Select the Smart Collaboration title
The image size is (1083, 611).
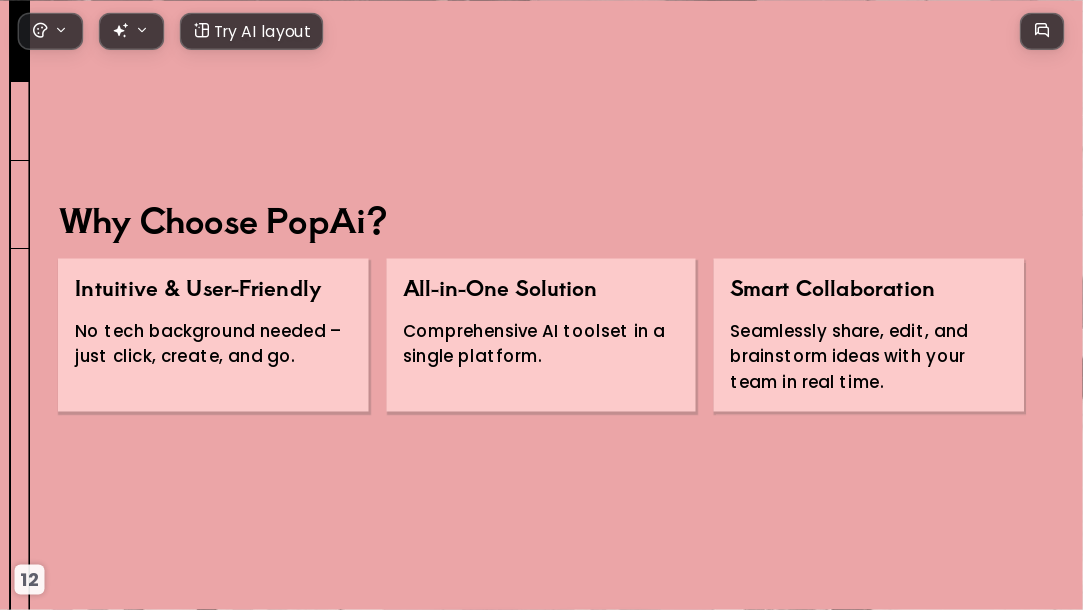(x=832, y=289)
